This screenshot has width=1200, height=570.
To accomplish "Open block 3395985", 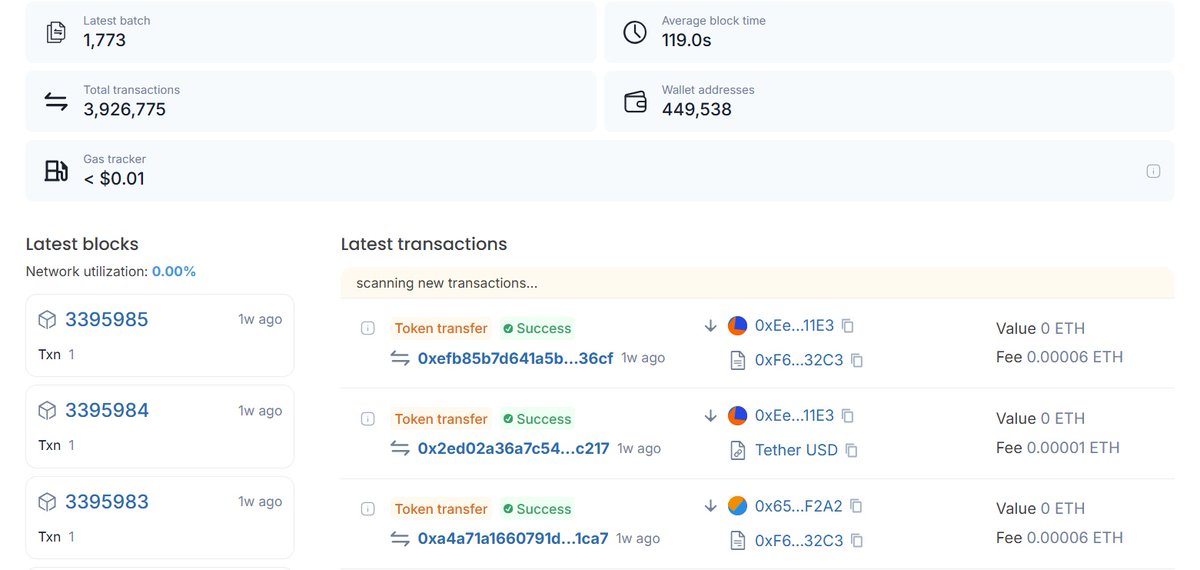I will tap(107, 320).
